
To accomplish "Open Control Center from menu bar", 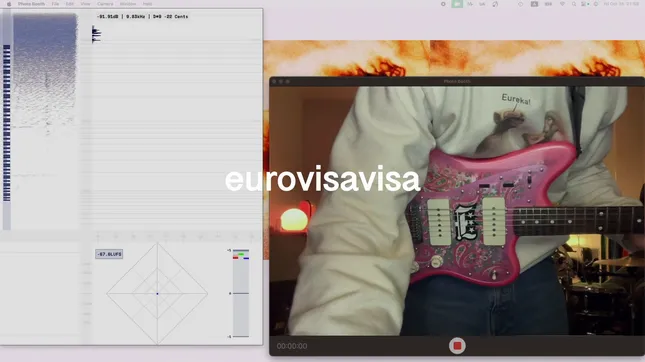I will [x=585, y=4].
